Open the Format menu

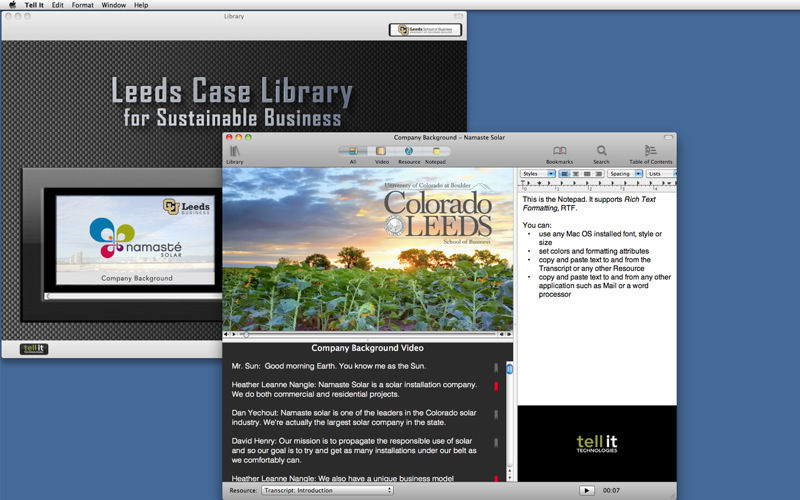point(83,5)
